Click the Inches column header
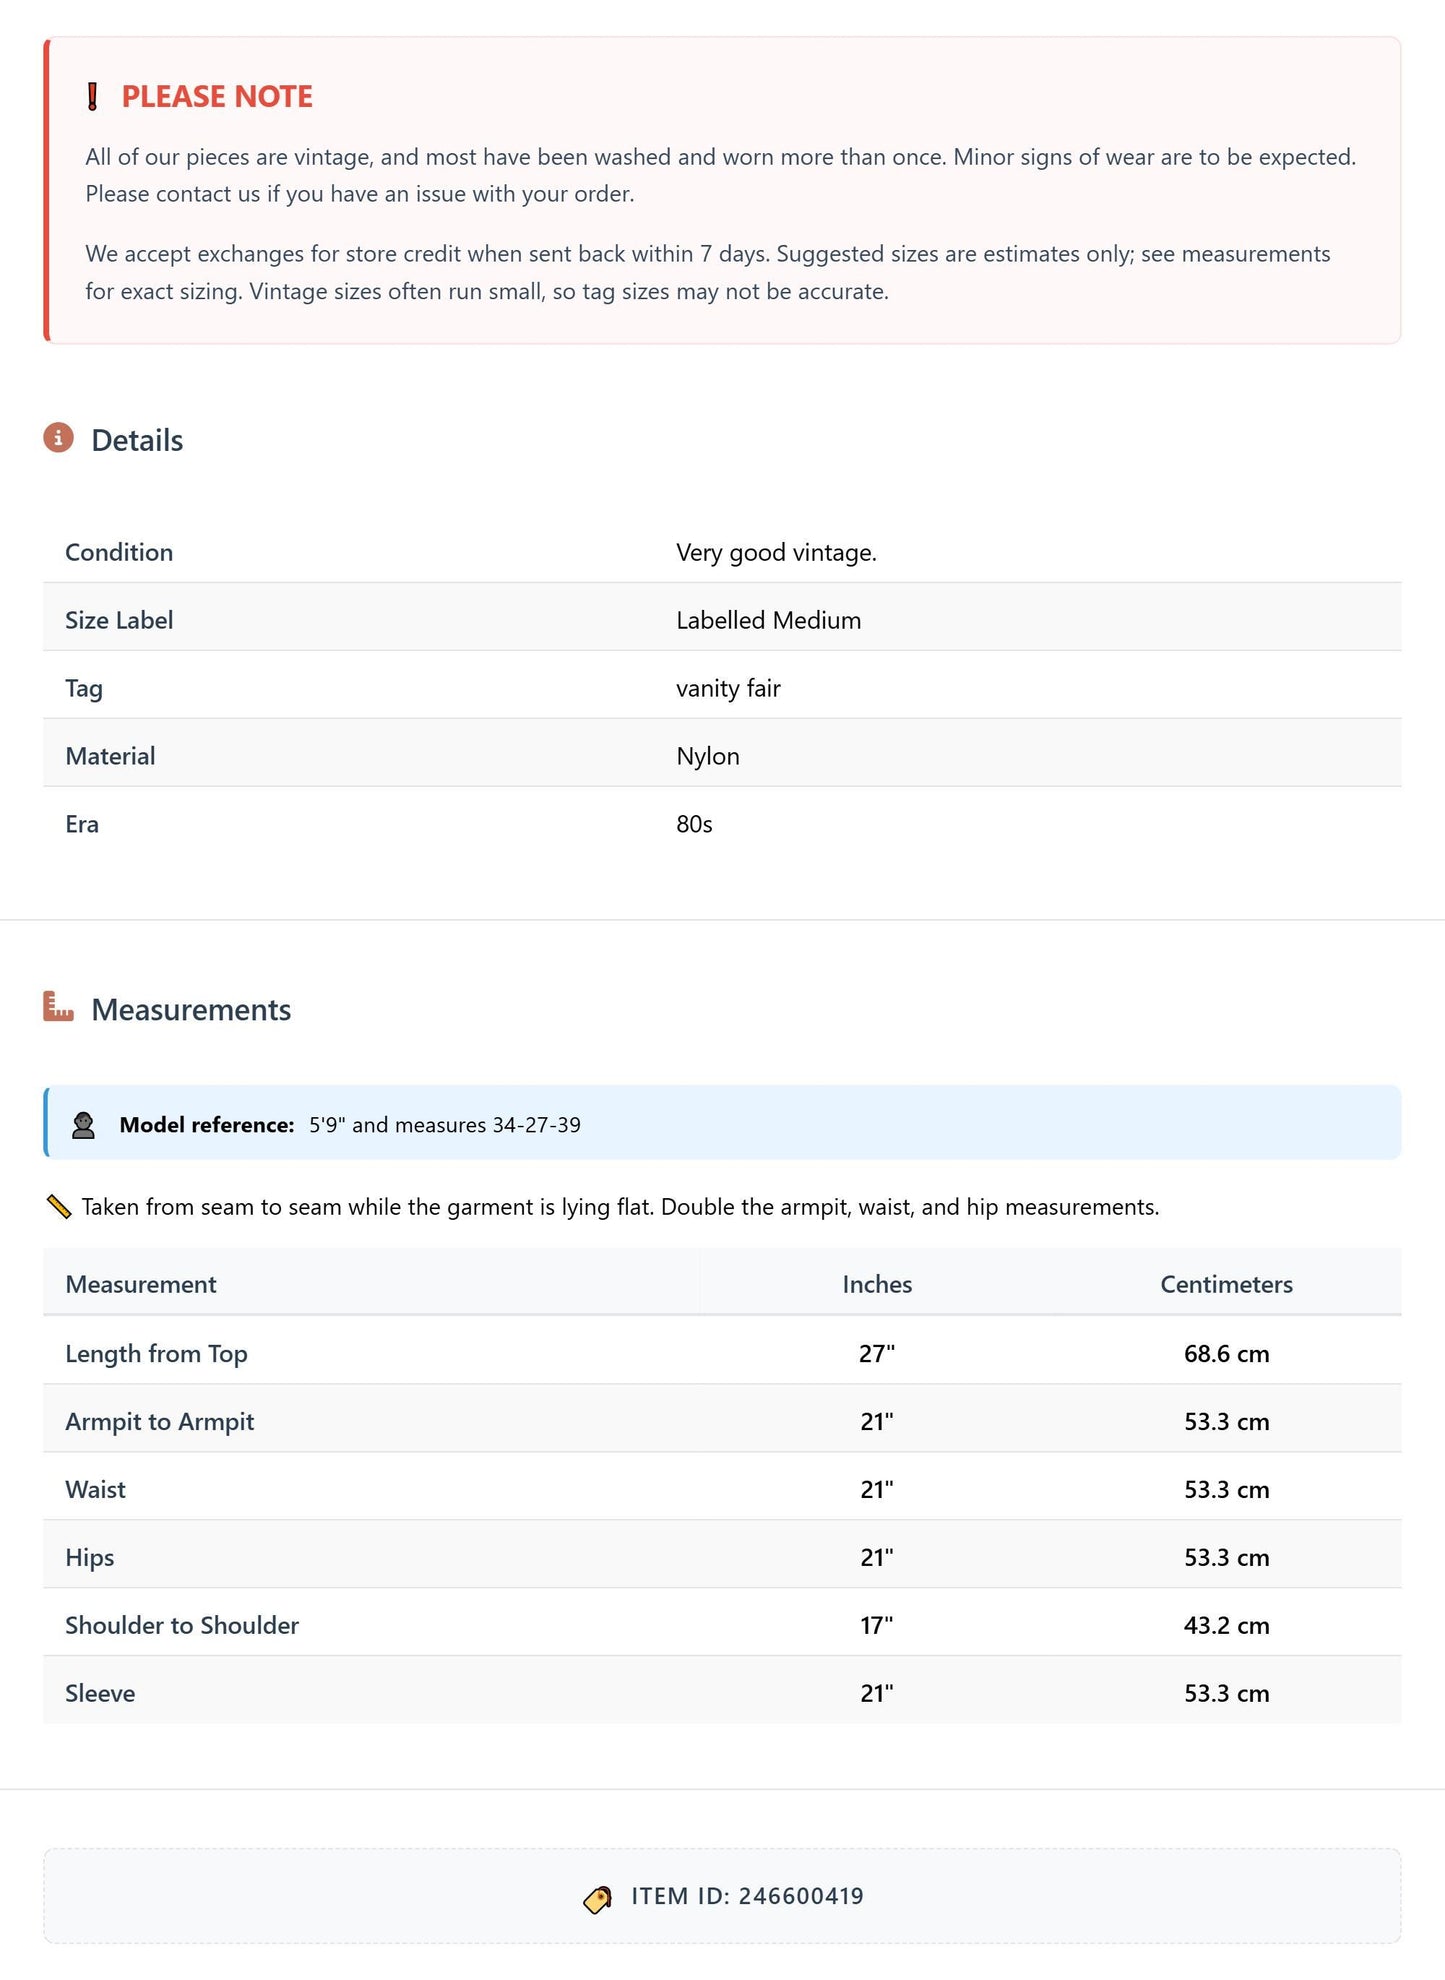Image resolution: width=1445 pixels, height=1980 pixels. [877, 1284]
